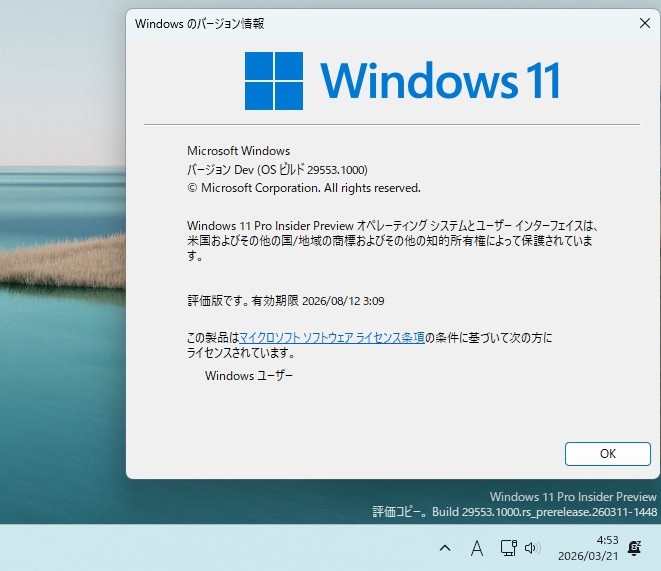The image size is (661, 571).
Task: Open clock showing 4:53 2026/03/21
Action: click(x=588, y=548)
